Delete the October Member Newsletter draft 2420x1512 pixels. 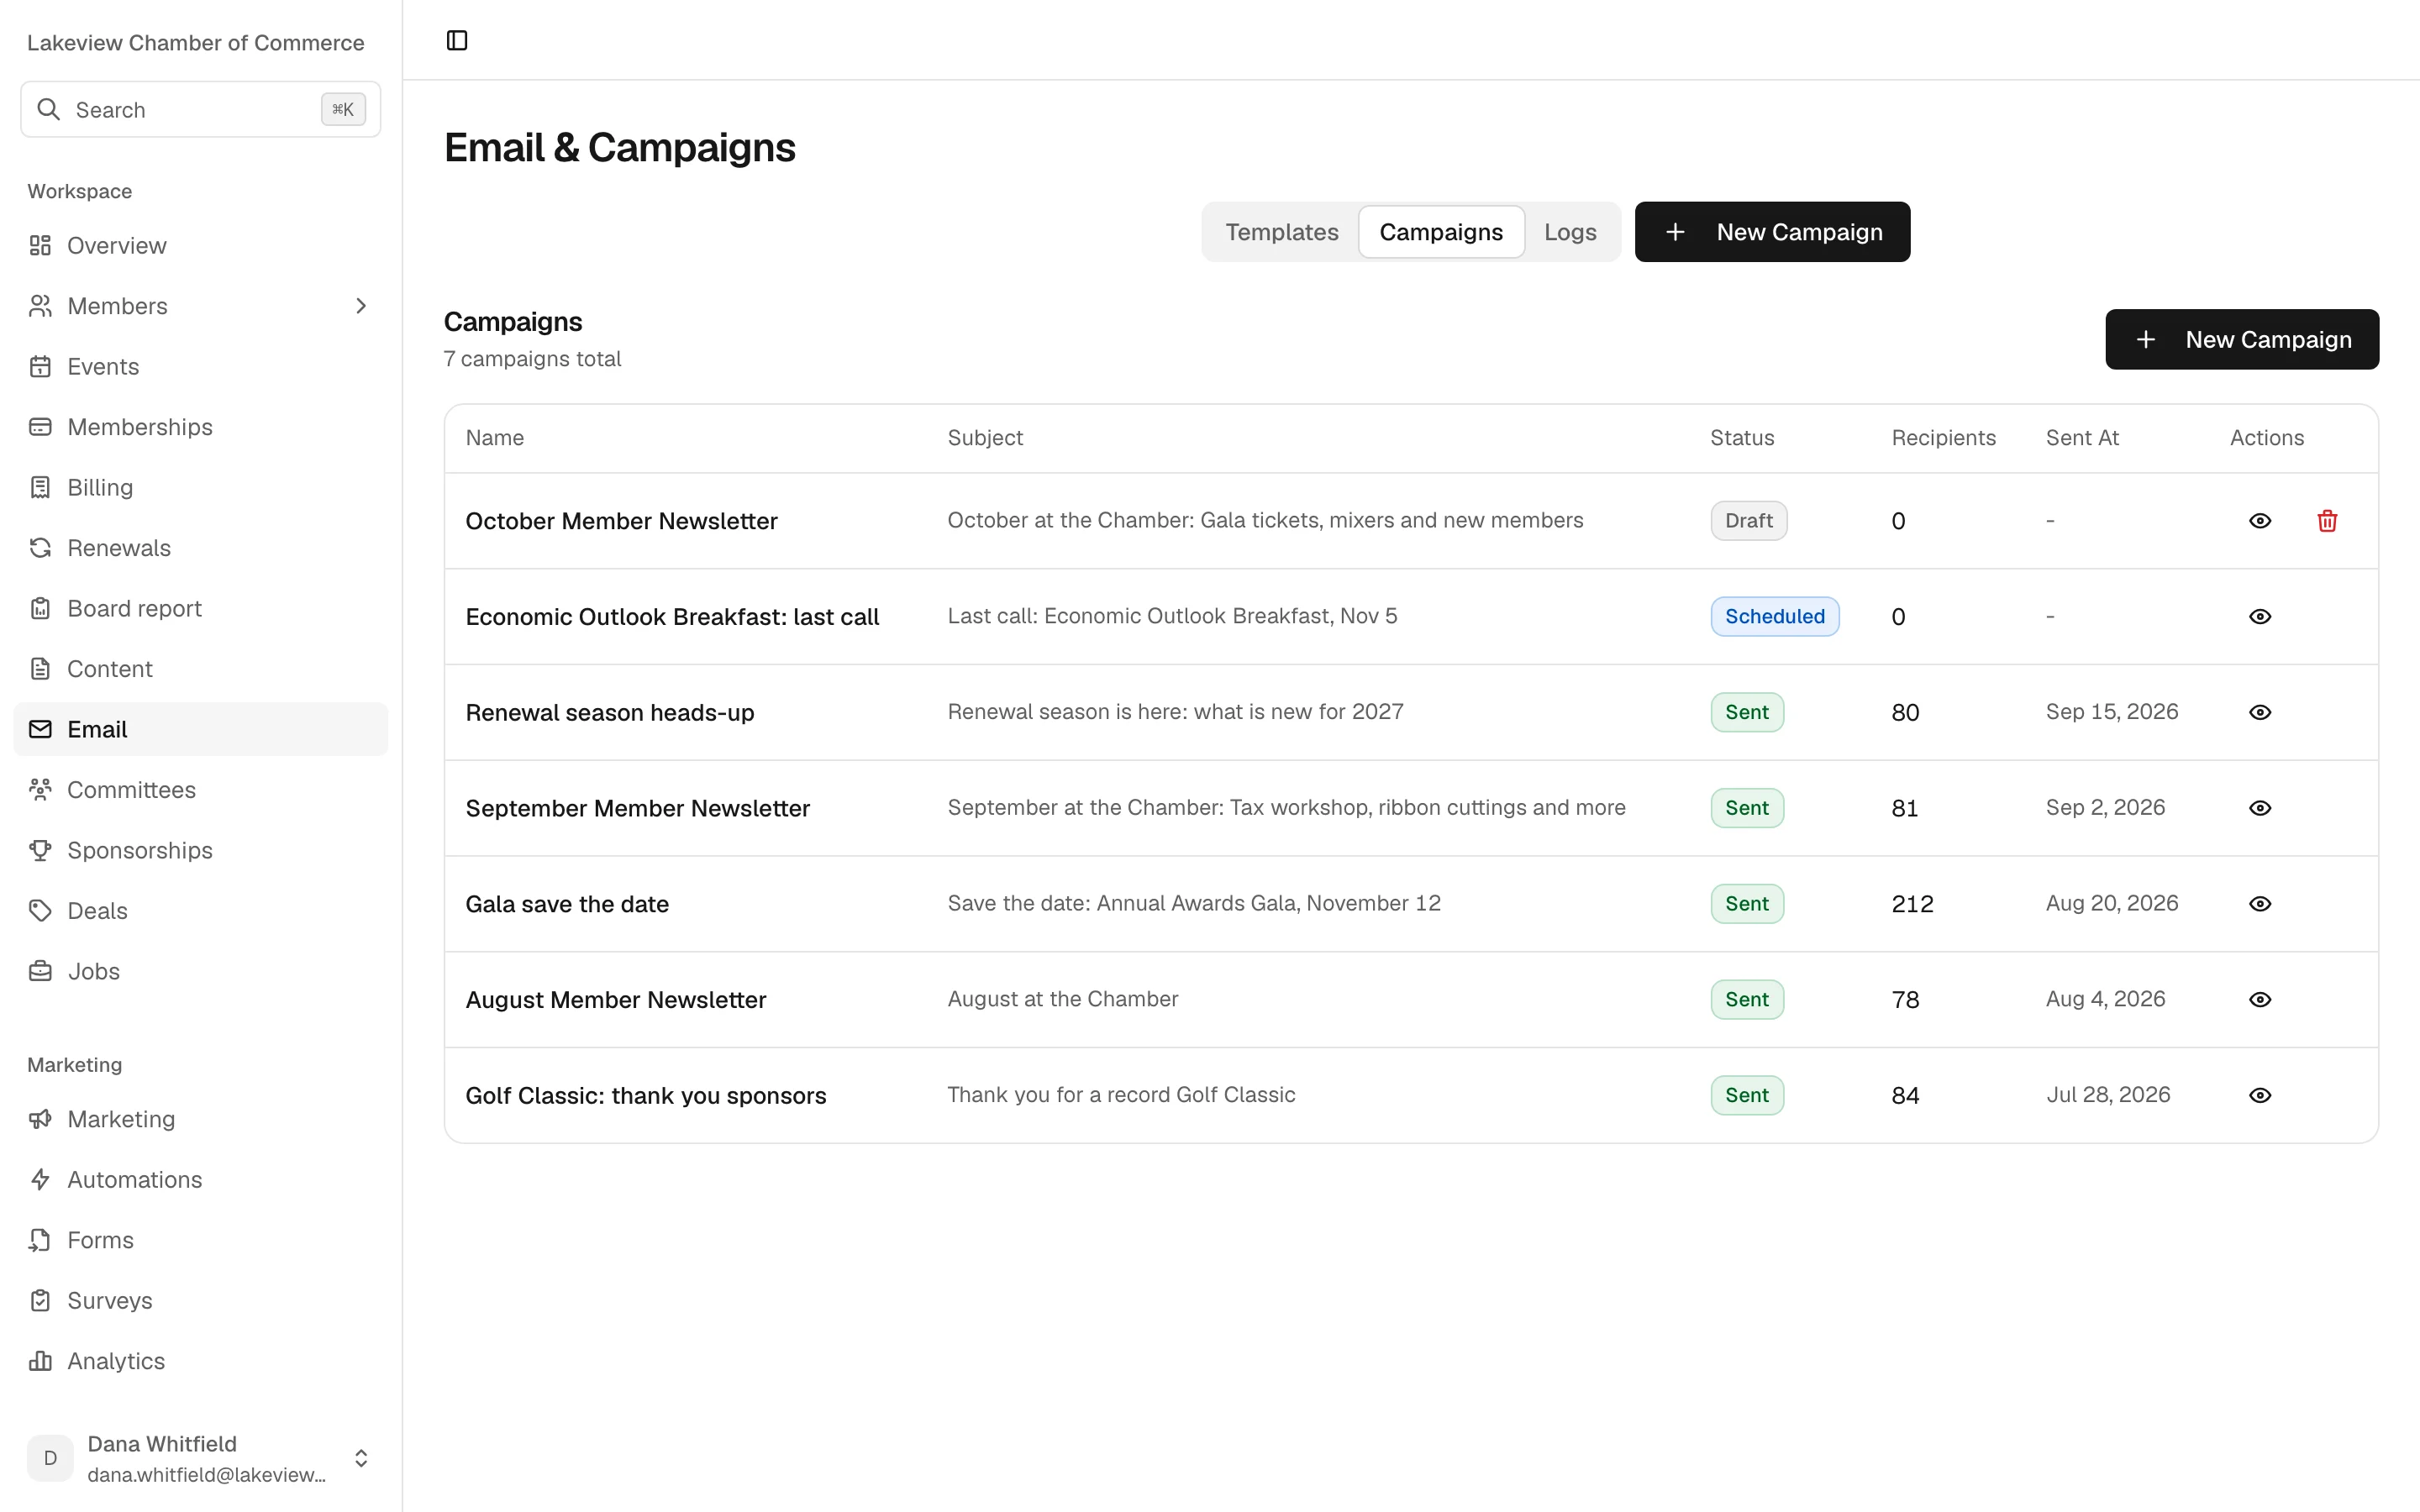(x=2327, y=521)
